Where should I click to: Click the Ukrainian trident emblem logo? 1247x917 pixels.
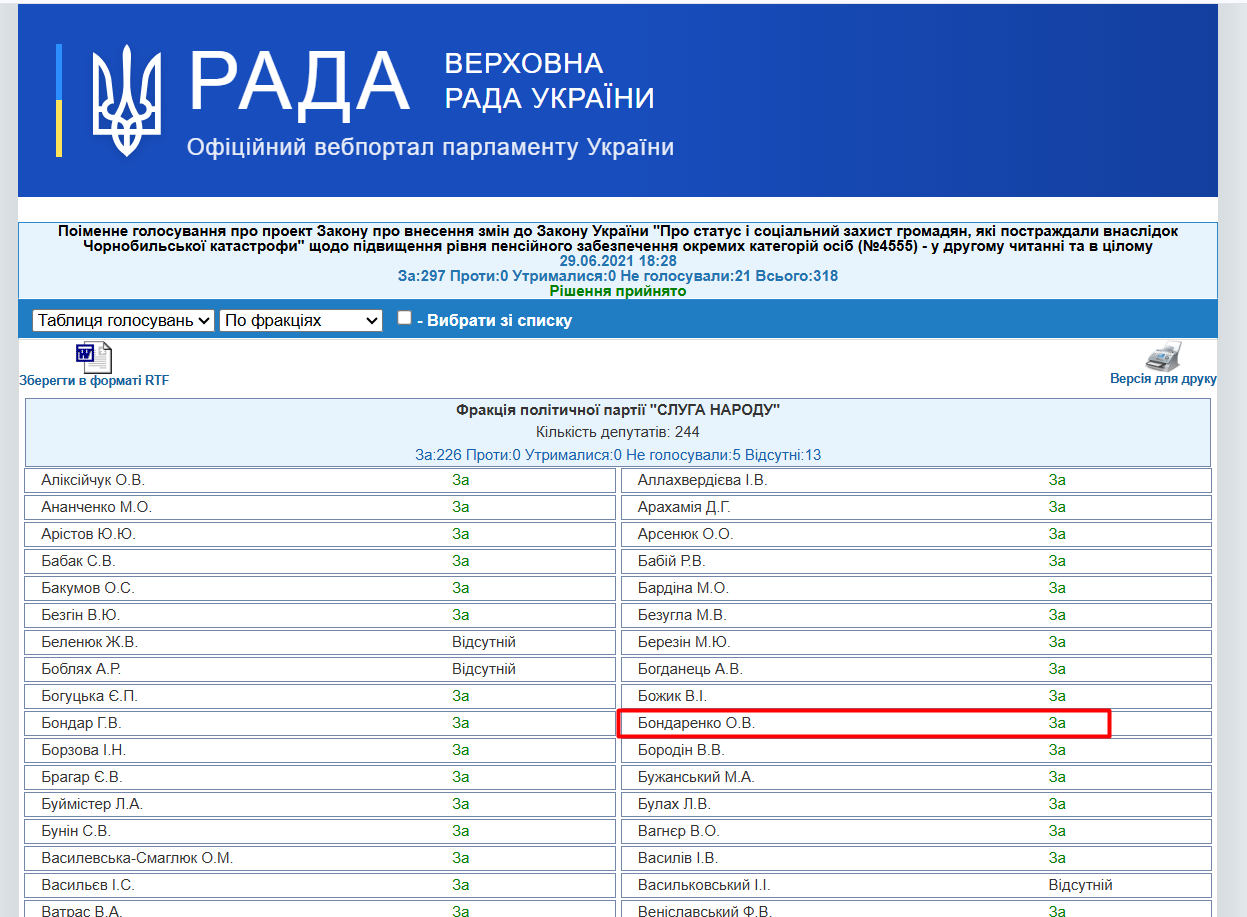pos(126,100)
